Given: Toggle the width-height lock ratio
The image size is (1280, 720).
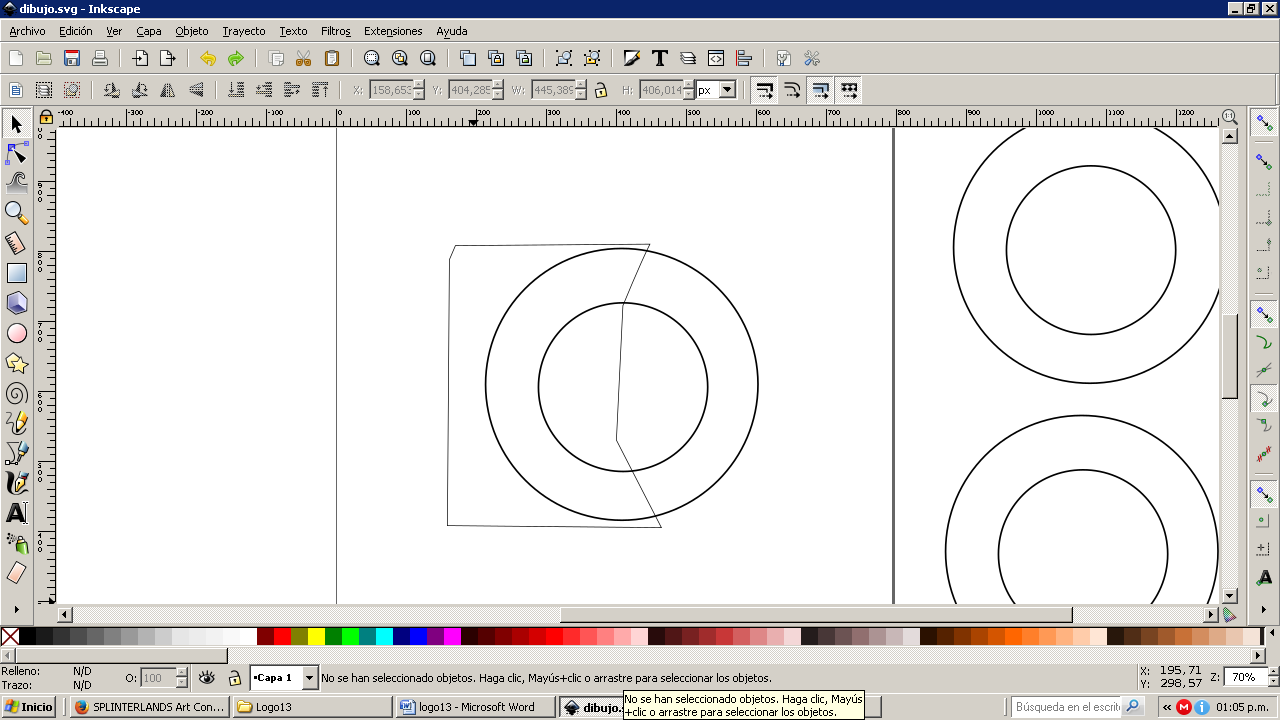Looking at the screenshot, I should coord(601,90).
